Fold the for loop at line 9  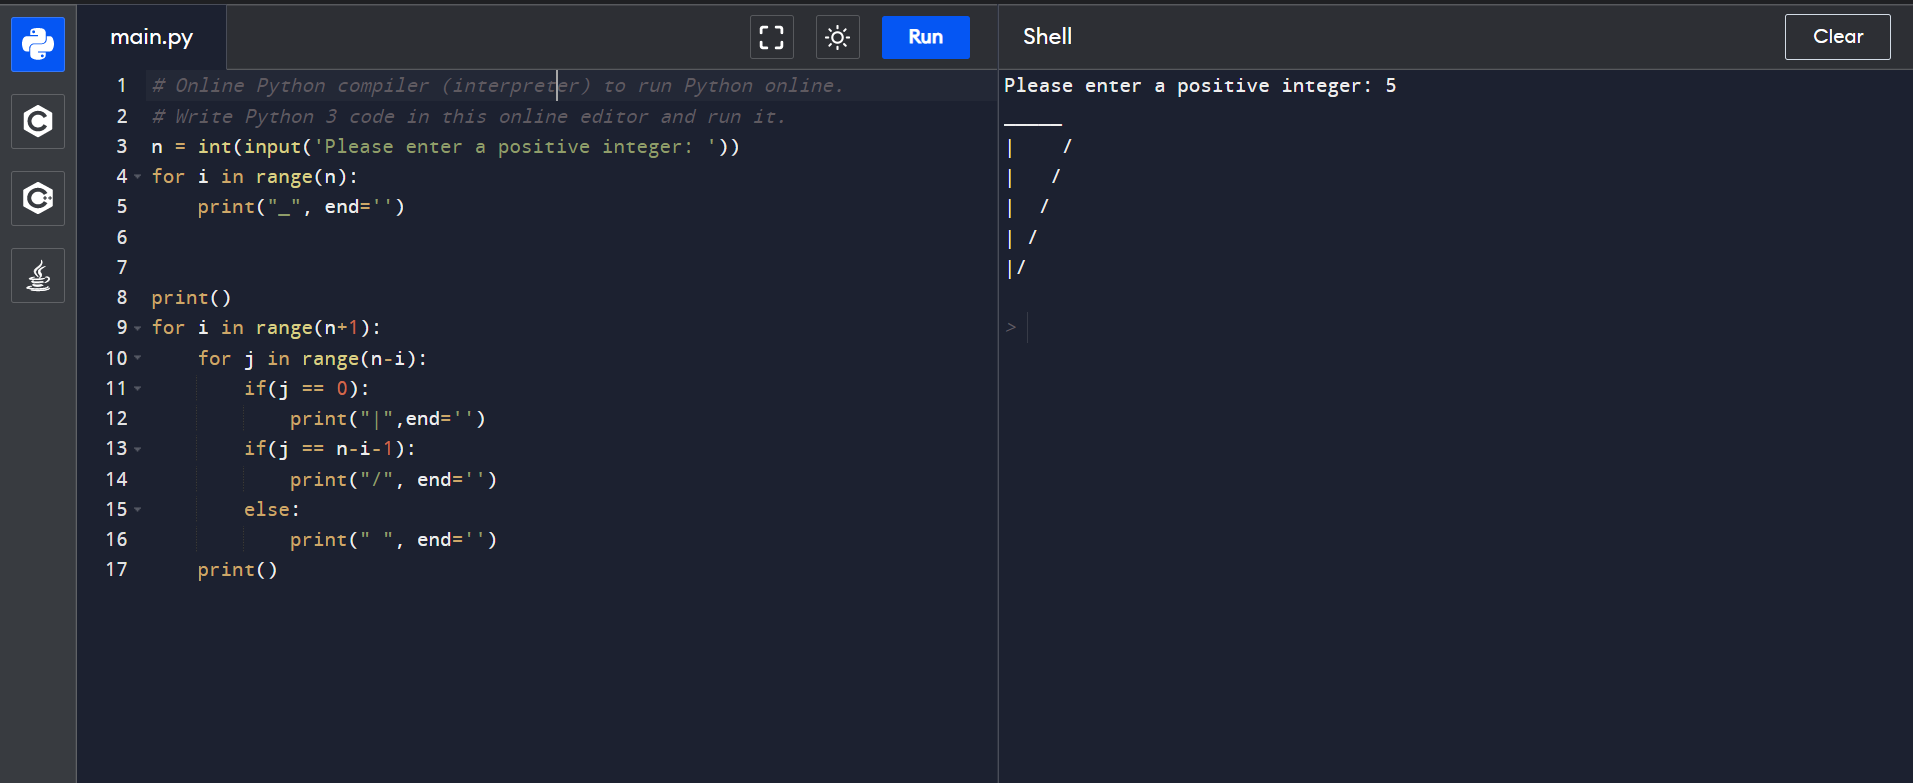(138, 328)
